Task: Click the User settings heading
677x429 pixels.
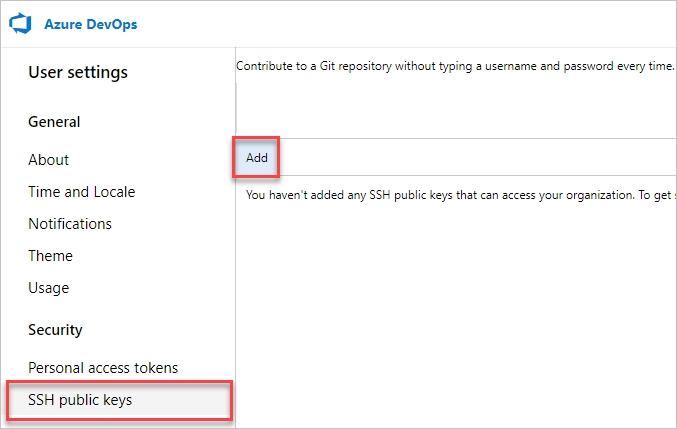Action: point(78,72)
